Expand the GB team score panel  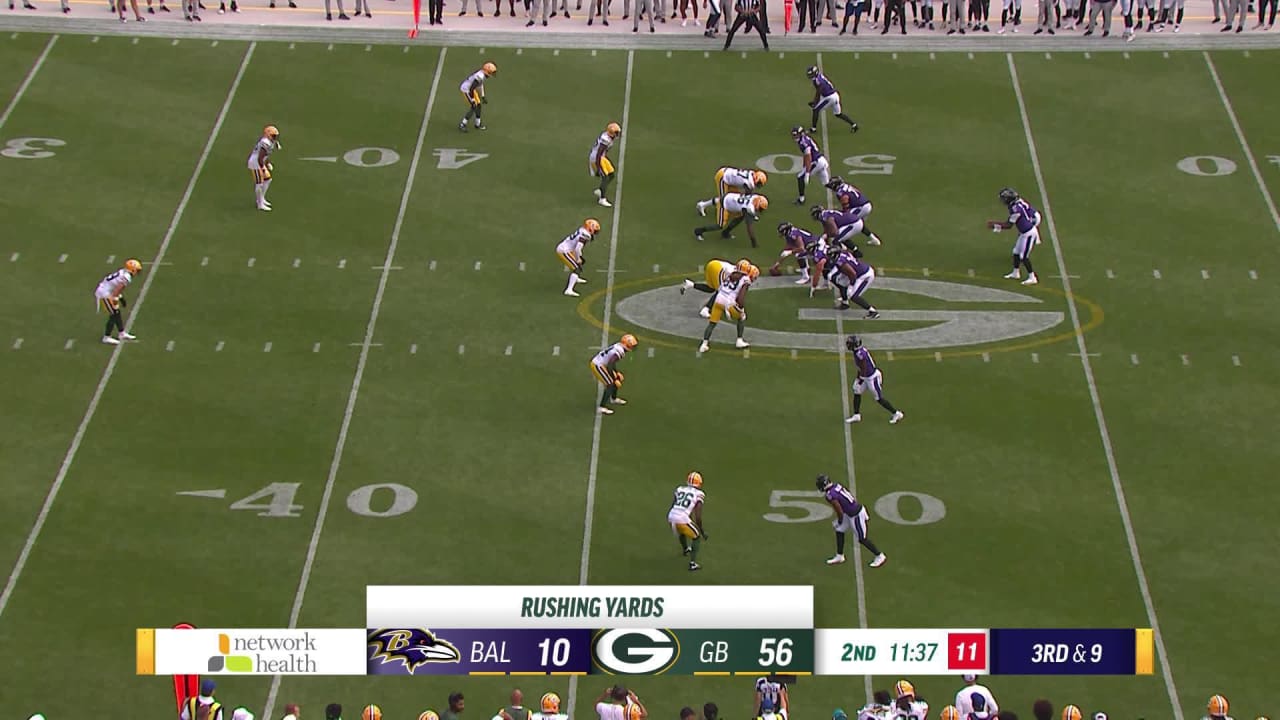712,649
